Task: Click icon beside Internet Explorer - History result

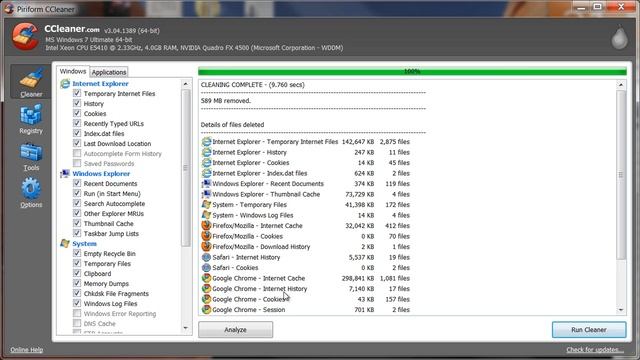Action: (206, 152)
